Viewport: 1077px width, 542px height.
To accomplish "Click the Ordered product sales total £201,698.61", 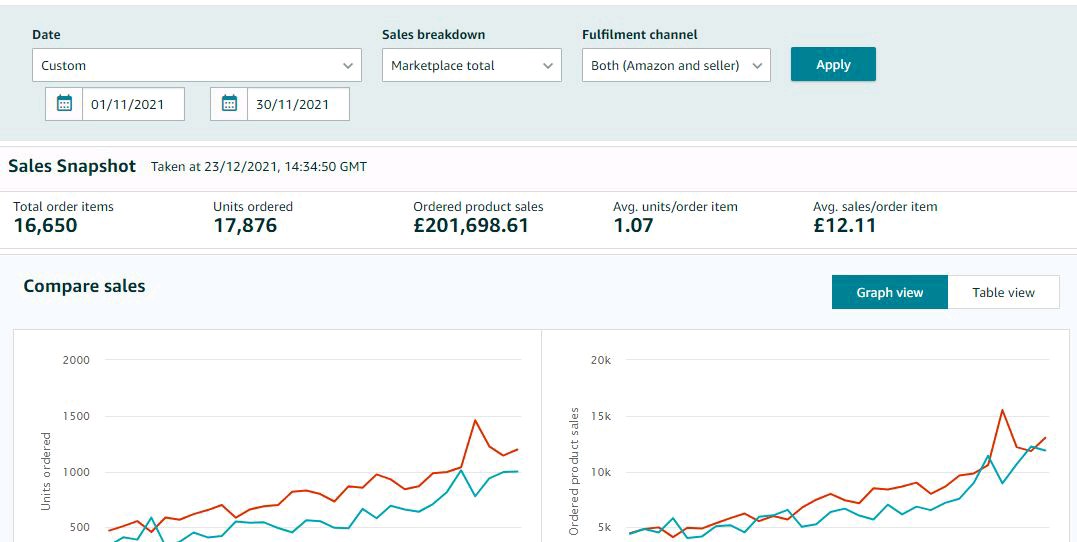I will tap(471, 225).
